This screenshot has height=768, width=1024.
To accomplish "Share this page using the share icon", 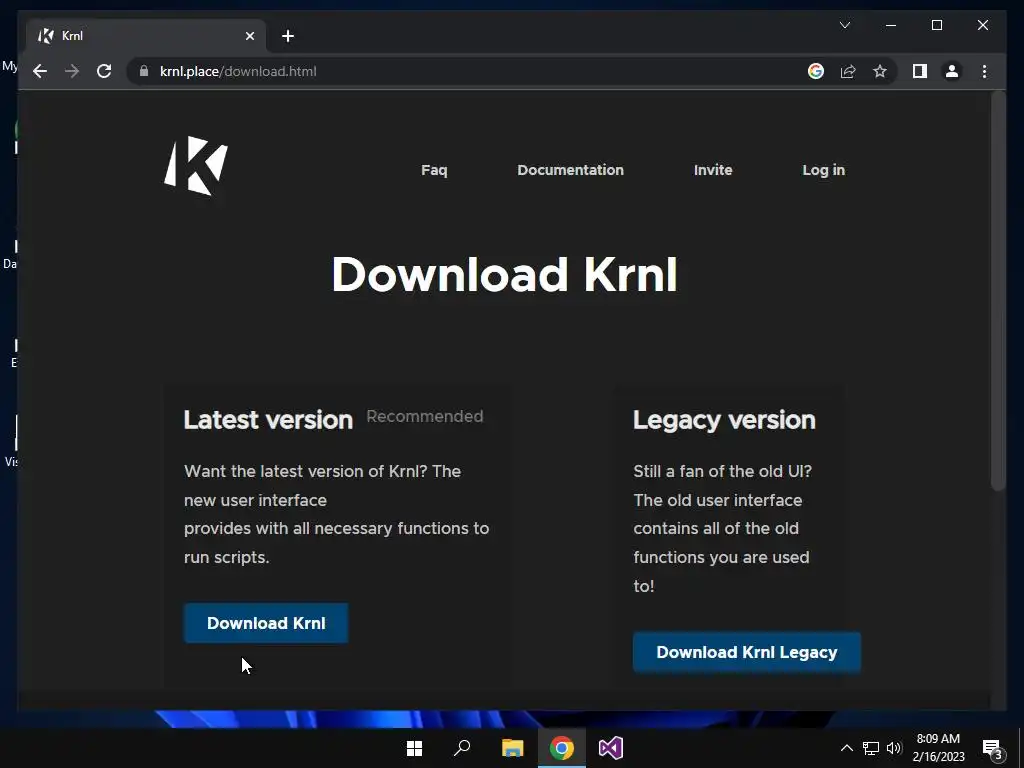I will click(848, 71).
